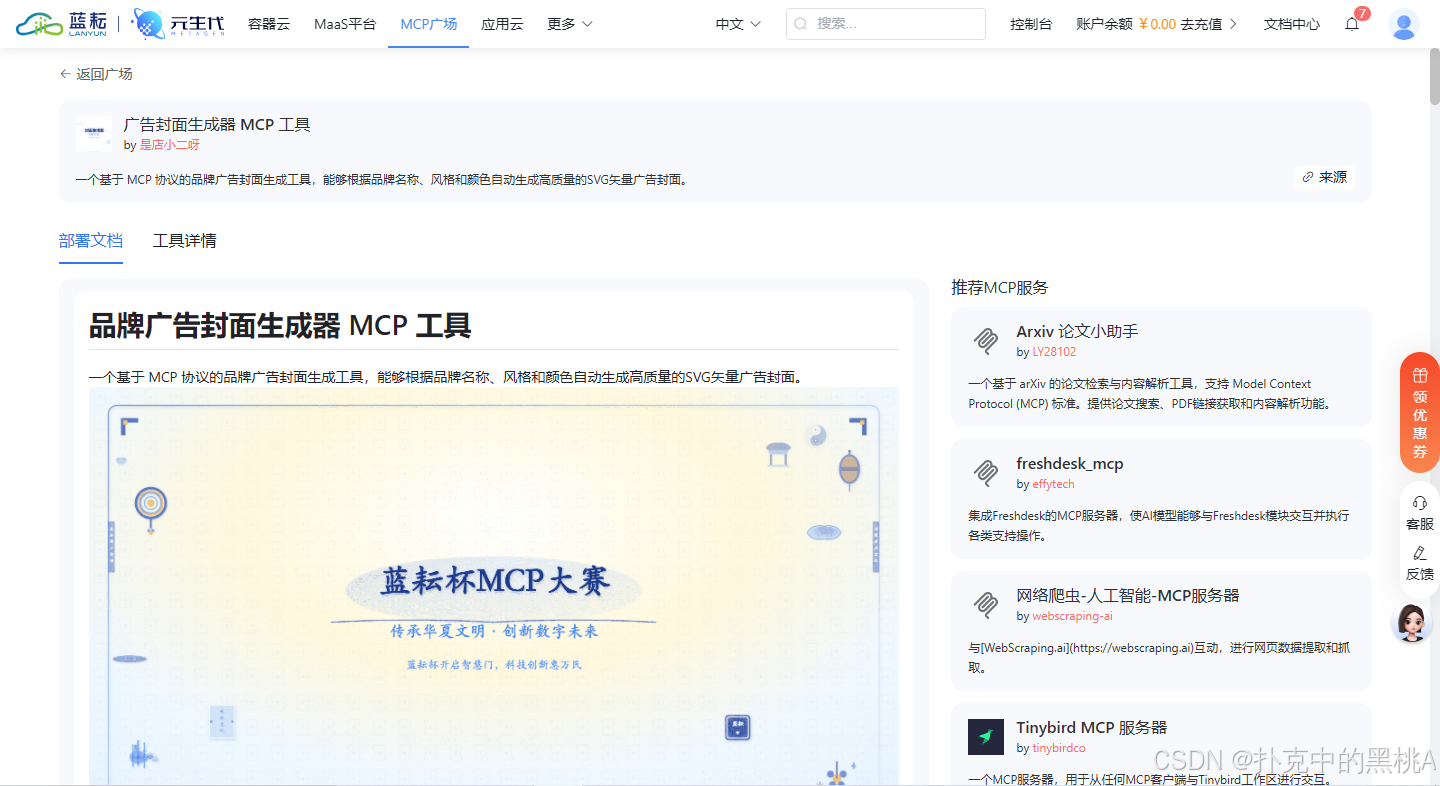Open the 中文 language dropdown
The width and height of the screenshot is (1440, 786).
click(x=738, y=24)
